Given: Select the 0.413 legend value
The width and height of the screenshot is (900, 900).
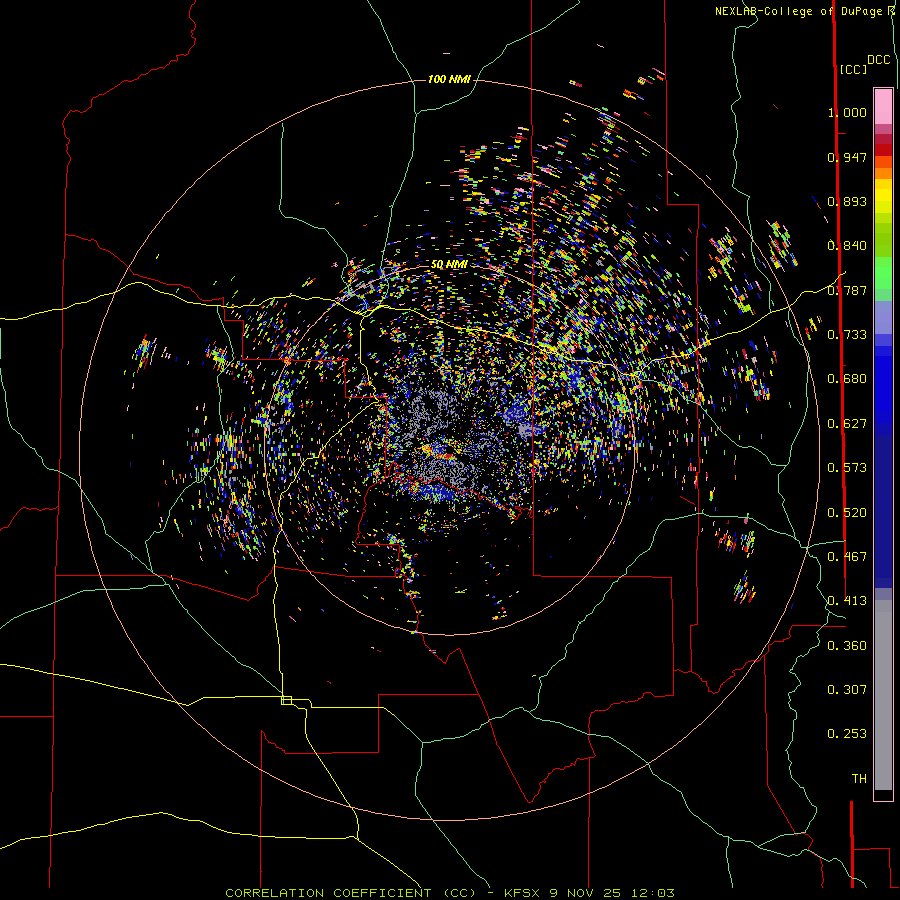Looking at the screenshot, I should 847,601.
